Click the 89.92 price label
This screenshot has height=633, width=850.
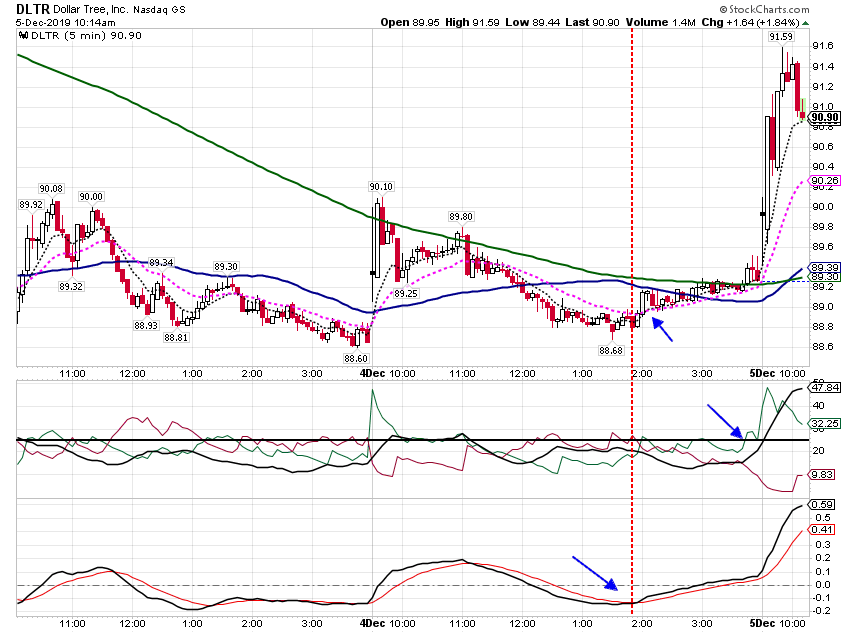[x=31, y=205]
